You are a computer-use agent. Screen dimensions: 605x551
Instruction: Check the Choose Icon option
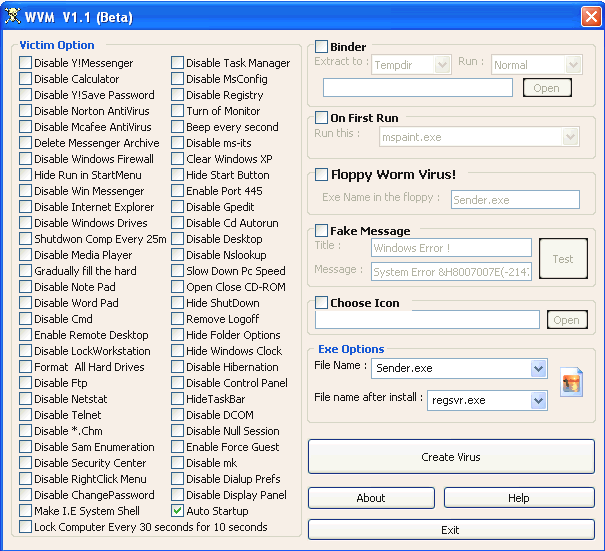(x=322, y=303)
